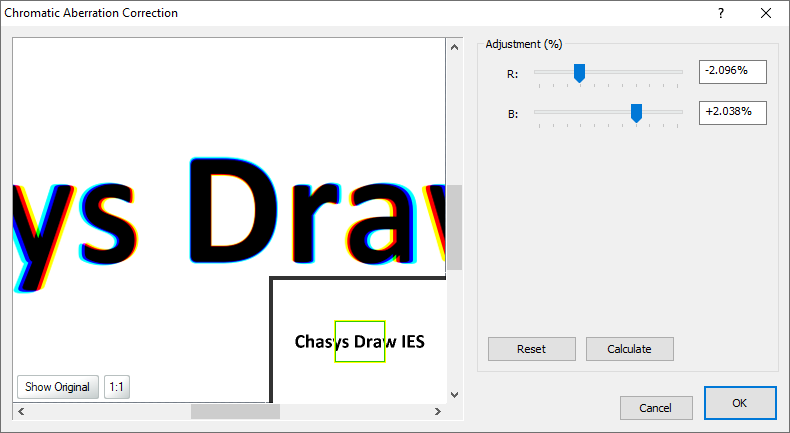The width and height of the screenshot is (790, 433).
Task: Click the preview vertical scrollbar up arrow
Action: (454, 46)
